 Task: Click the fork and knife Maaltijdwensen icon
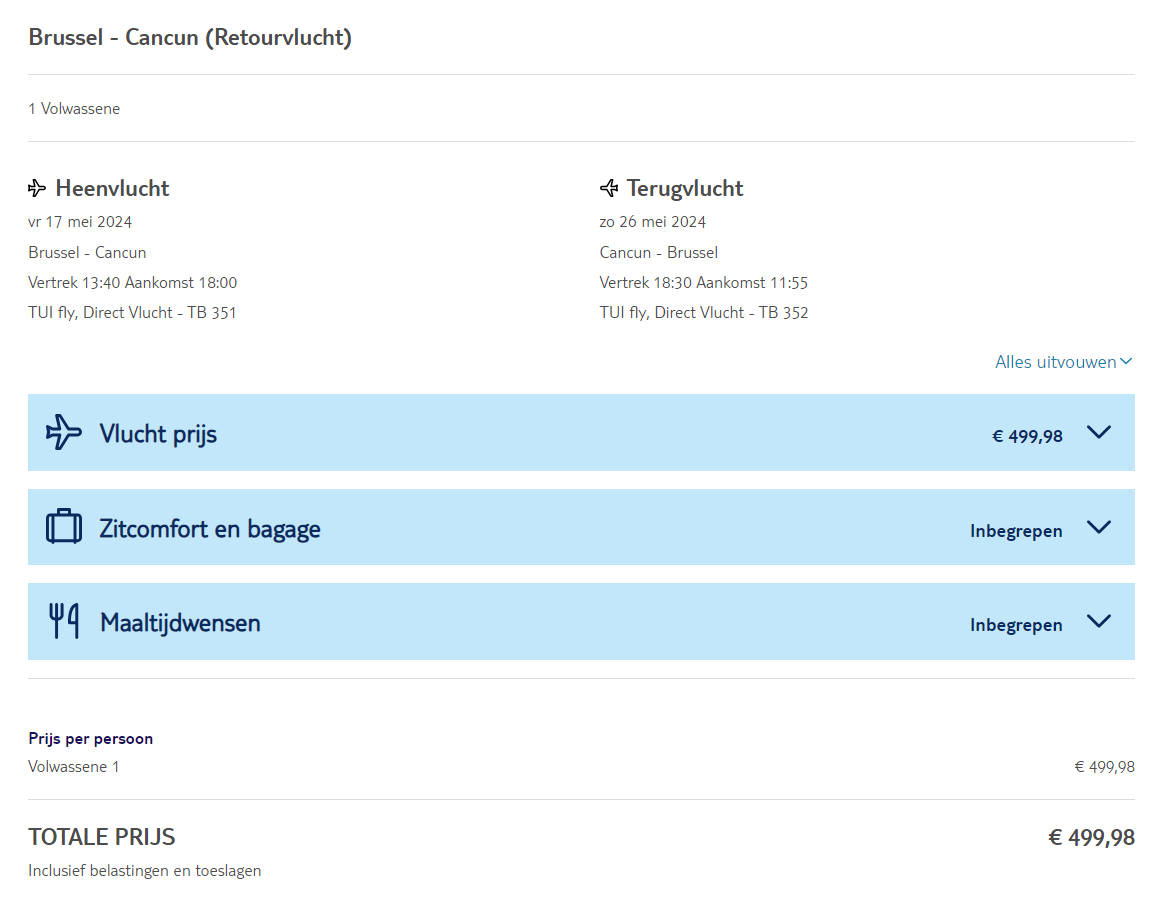[64, 621]
